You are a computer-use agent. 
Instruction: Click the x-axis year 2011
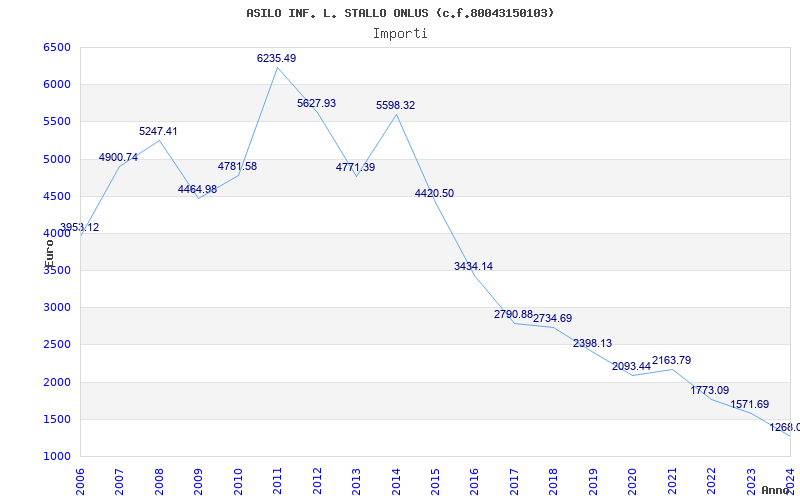(x=278, y=481)
